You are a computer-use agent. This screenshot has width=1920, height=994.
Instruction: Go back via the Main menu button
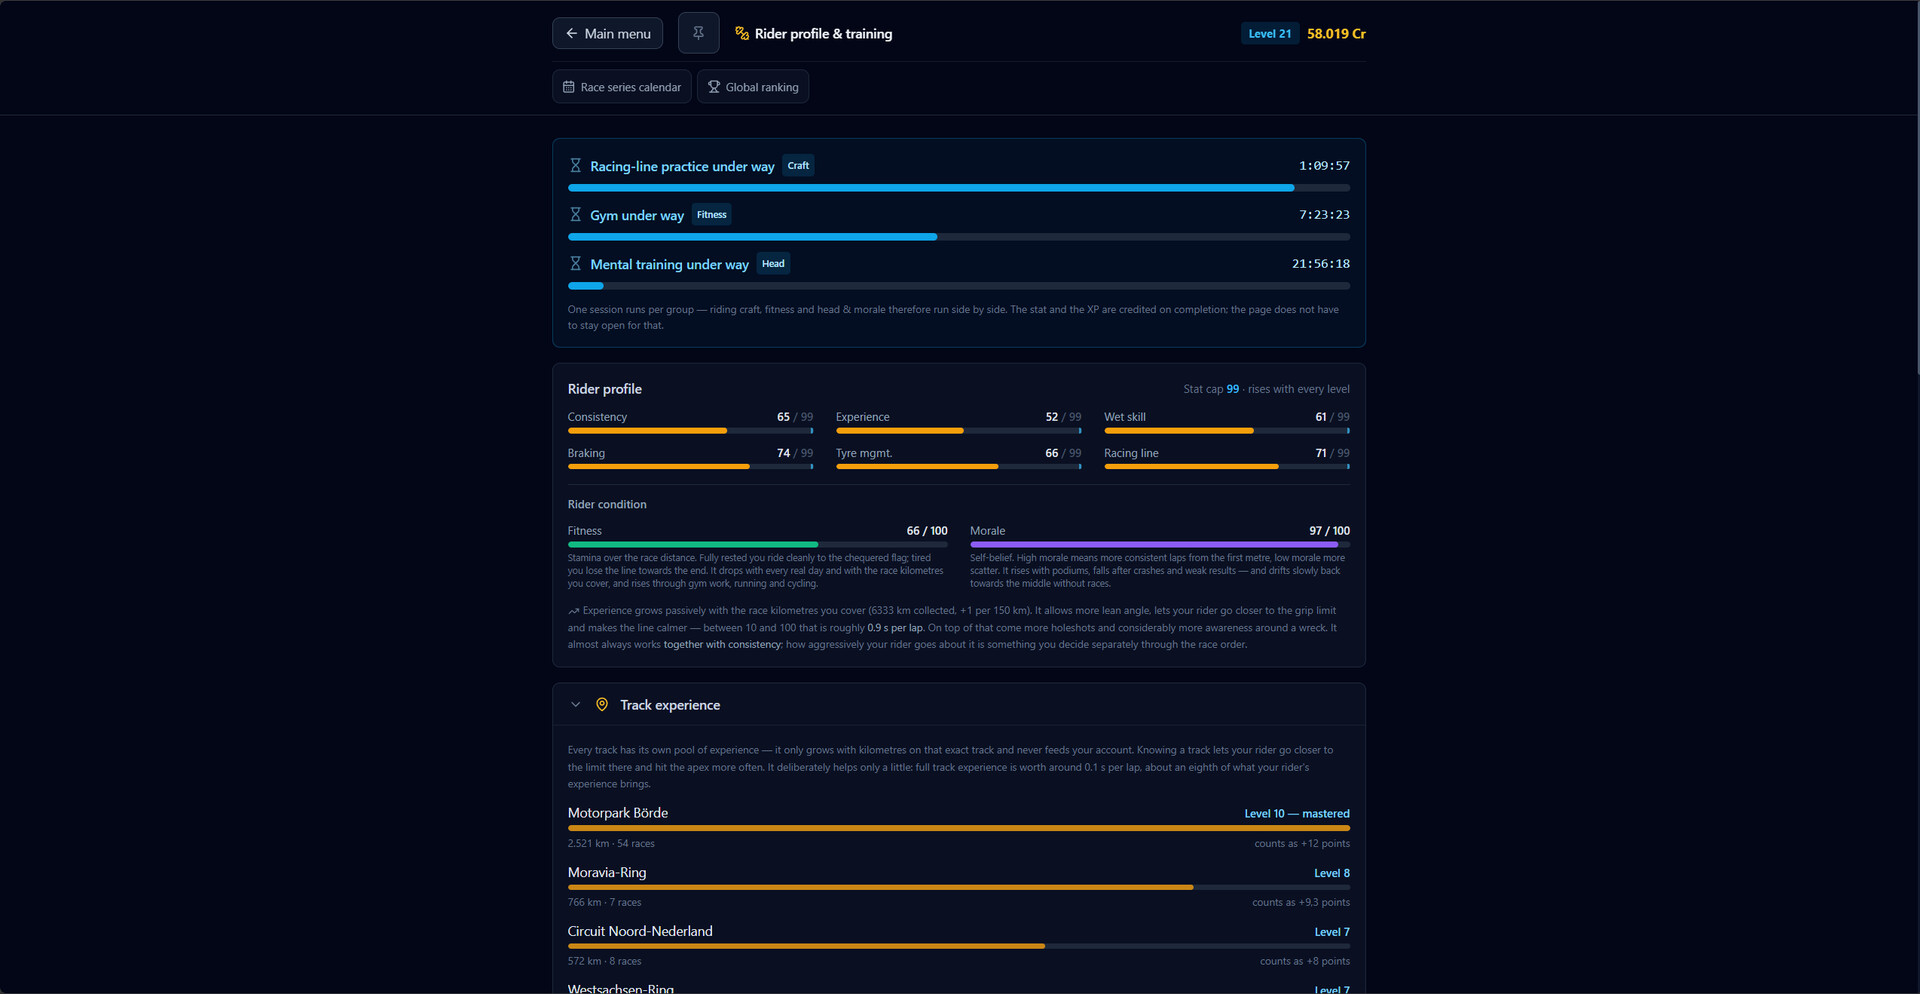click(607, 33)
